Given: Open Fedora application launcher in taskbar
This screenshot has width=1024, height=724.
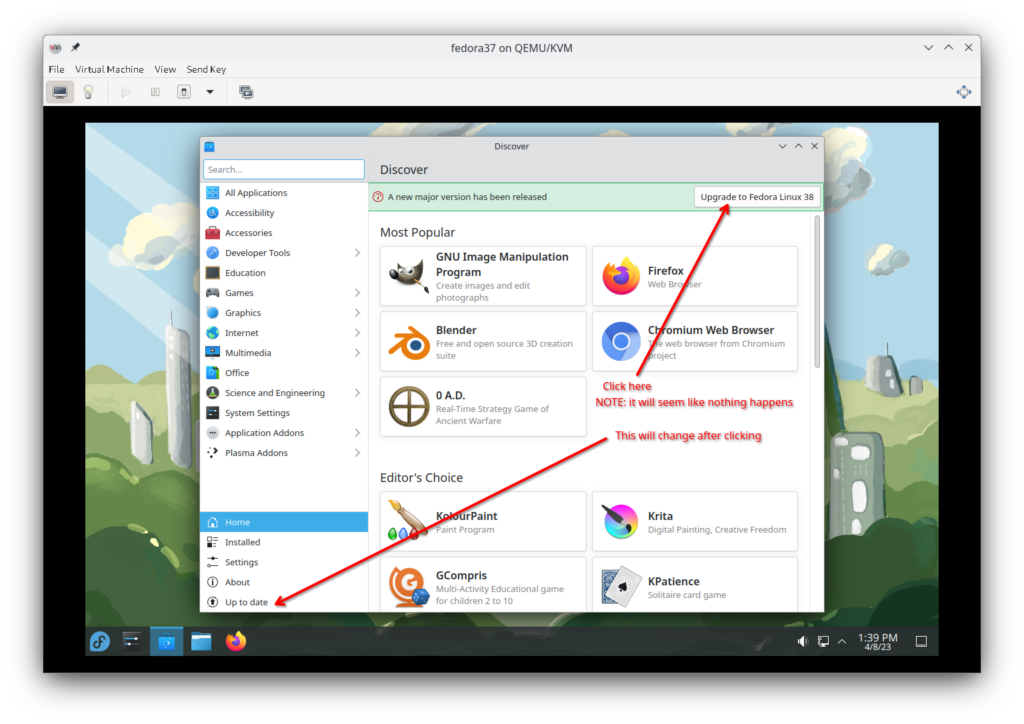Looking at the screenshot, I should 100,642.
